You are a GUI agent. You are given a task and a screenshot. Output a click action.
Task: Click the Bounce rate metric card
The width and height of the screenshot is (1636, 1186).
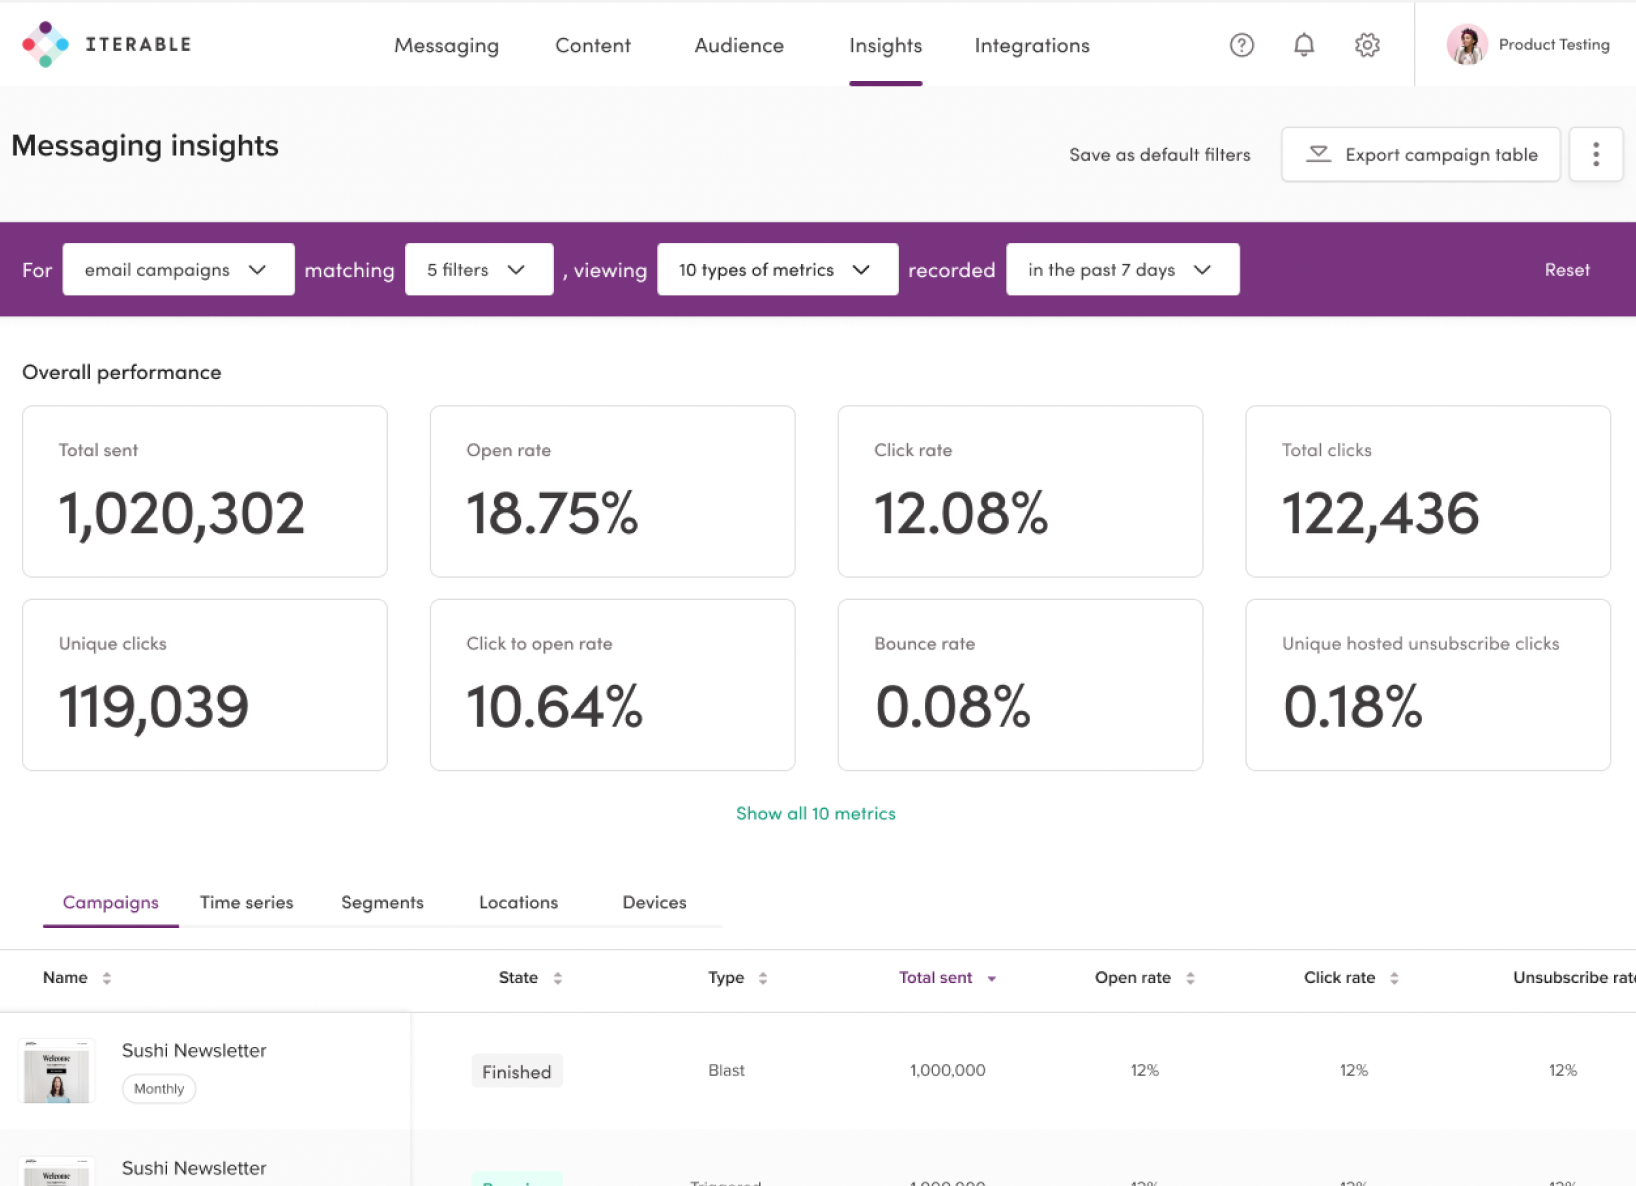(1020, 685)
